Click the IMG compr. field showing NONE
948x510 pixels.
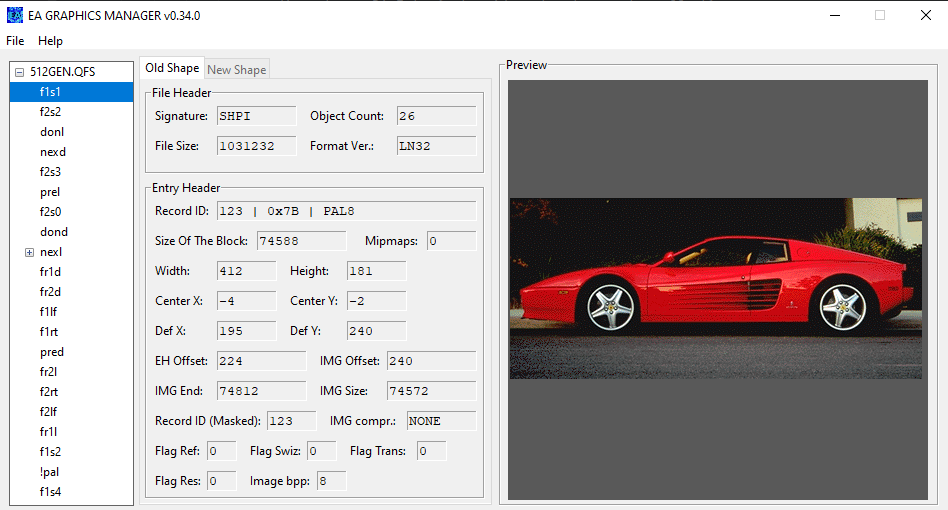pyautogui.click(x=441, y=421)
